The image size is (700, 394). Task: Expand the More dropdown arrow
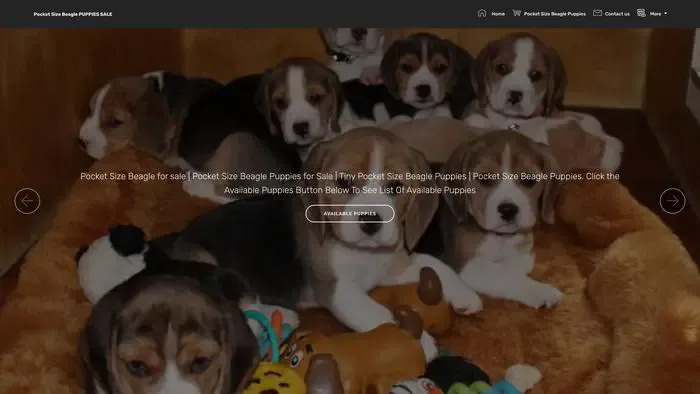coord(666,13)
